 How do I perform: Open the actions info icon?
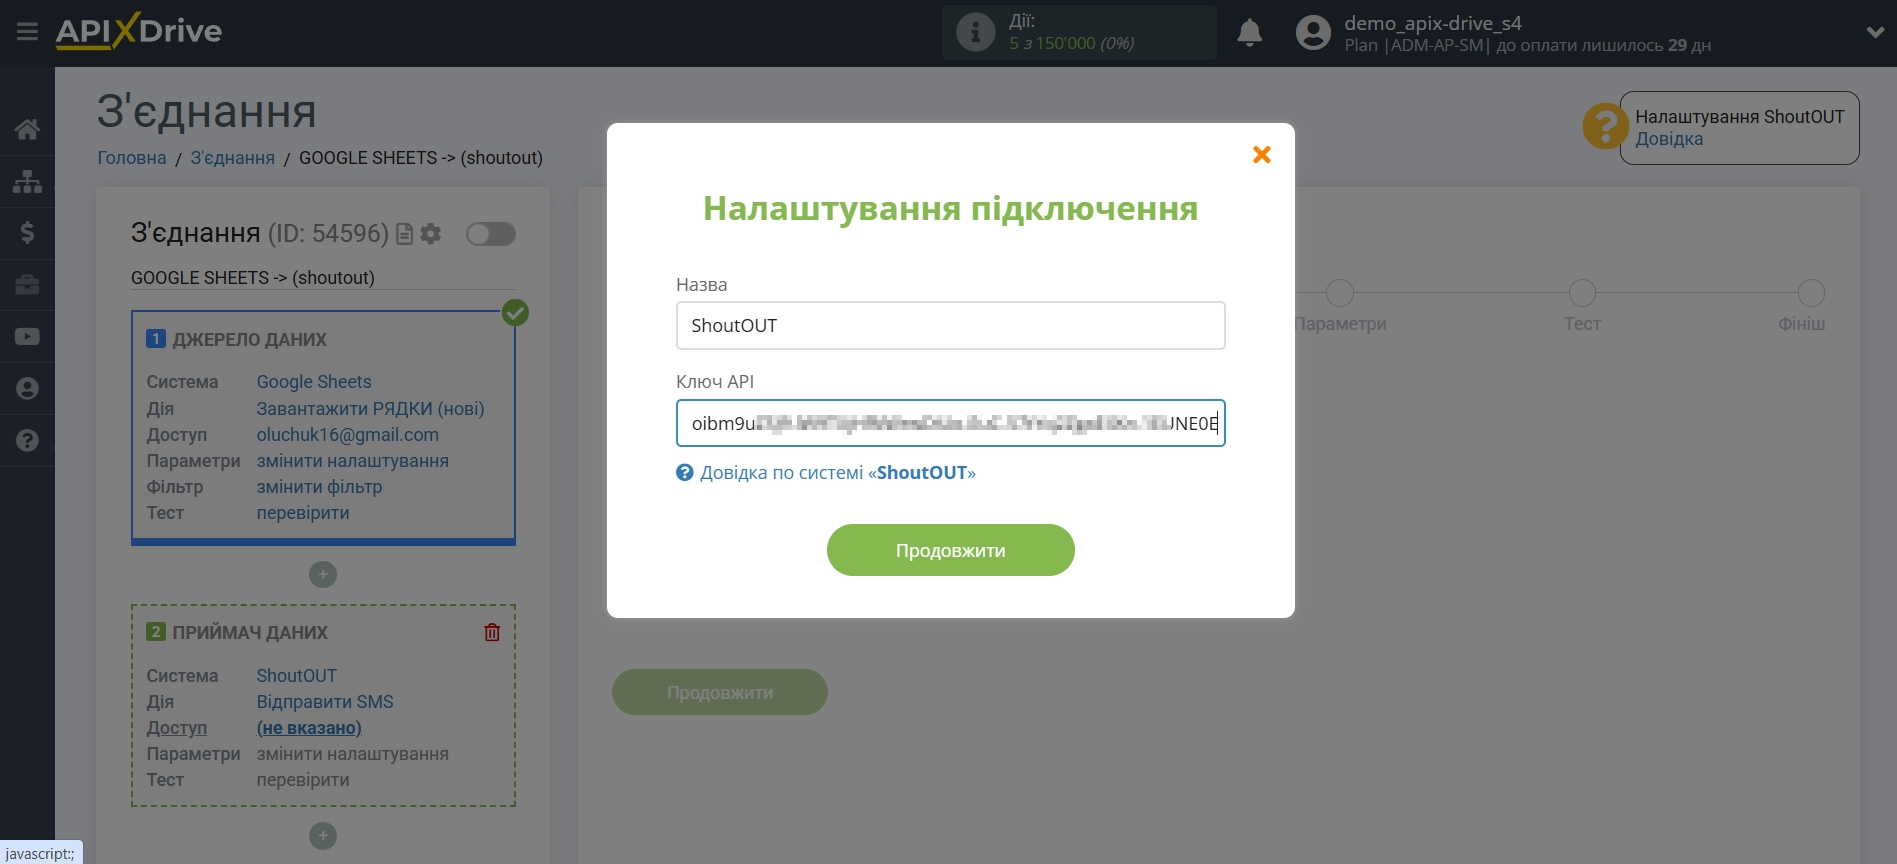tap(975, 32)
